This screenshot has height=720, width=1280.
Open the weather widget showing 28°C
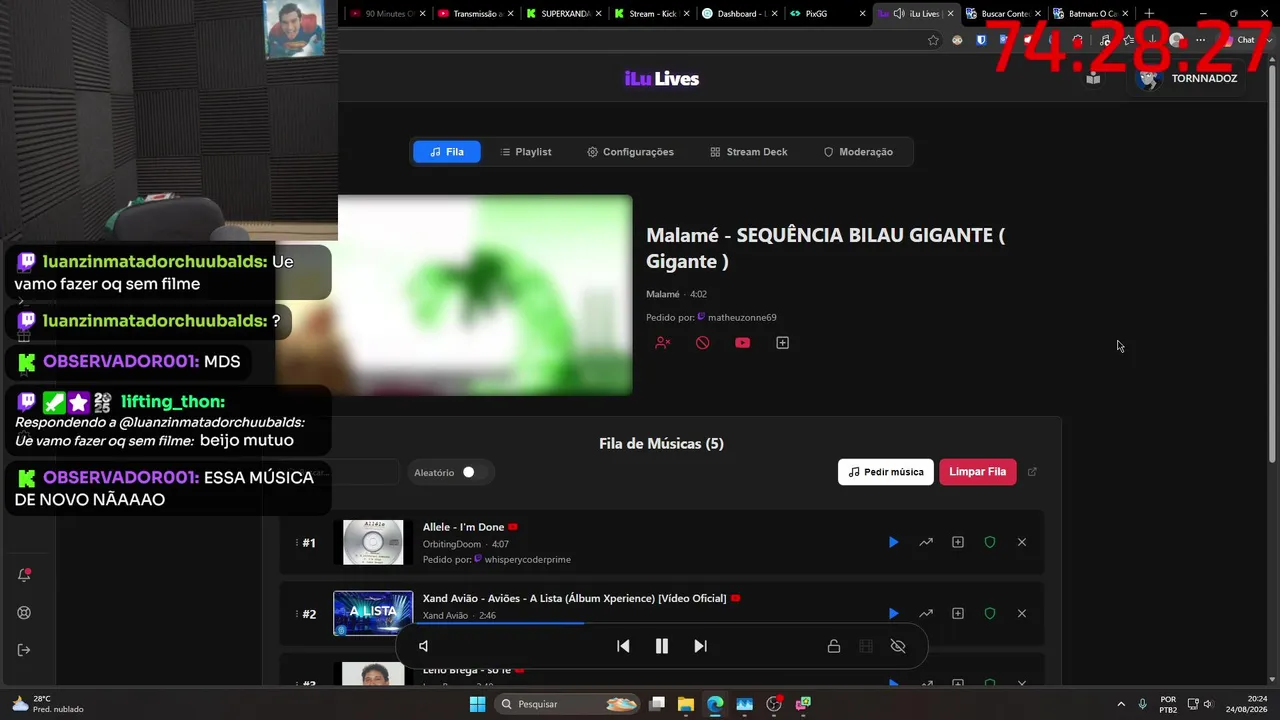pos(46,704)
